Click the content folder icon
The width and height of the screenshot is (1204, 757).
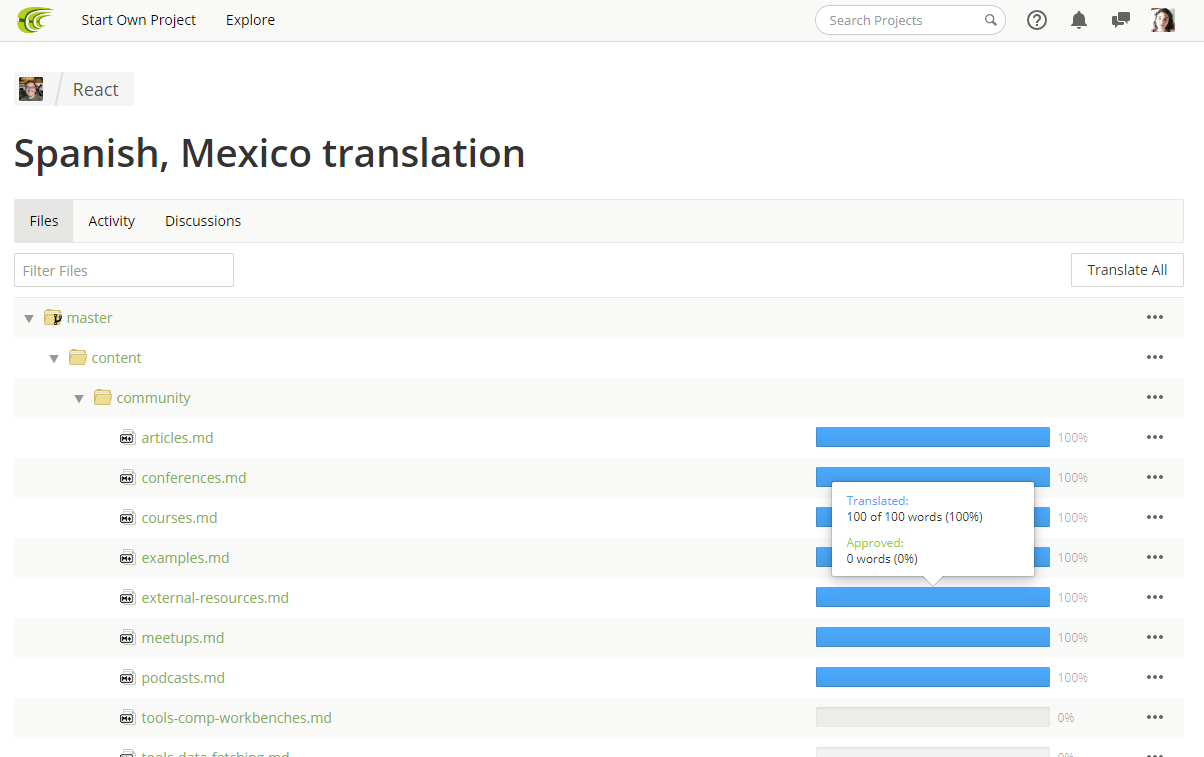78,358
